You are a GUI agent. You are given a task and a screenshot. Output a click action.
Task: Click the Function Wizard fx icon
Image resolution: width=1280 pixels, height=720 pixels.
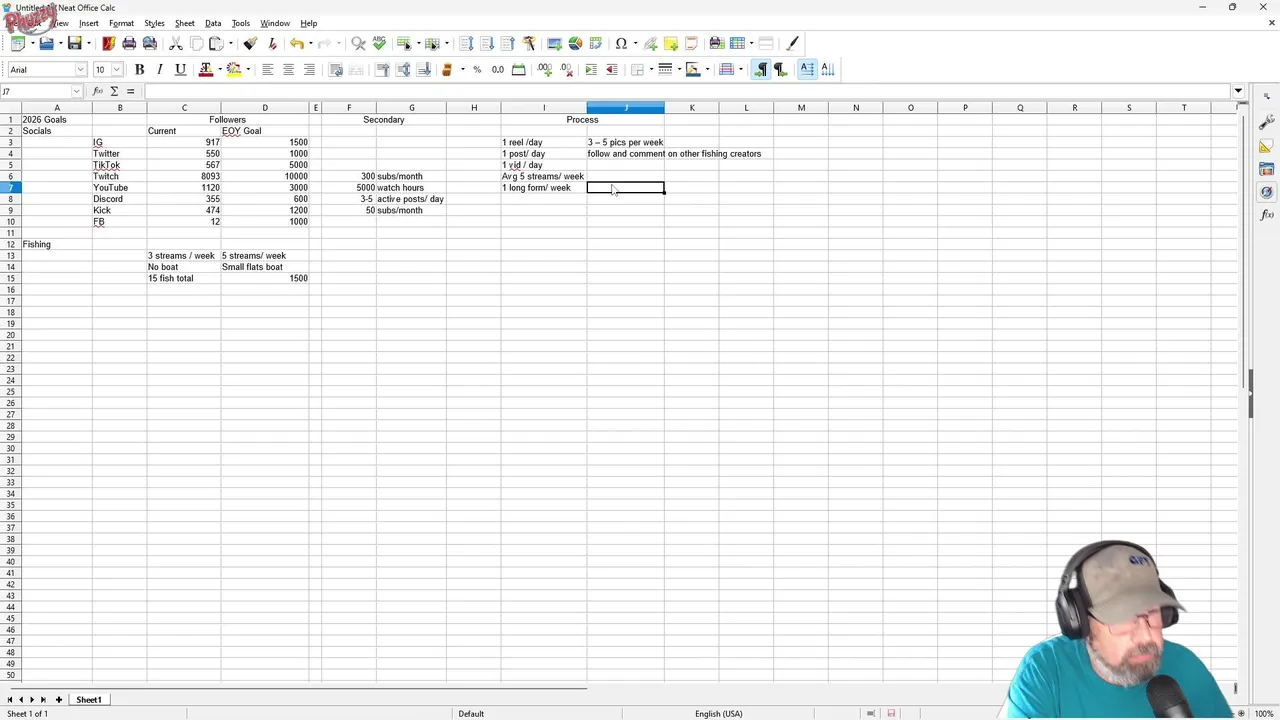(x=98, y=91)
